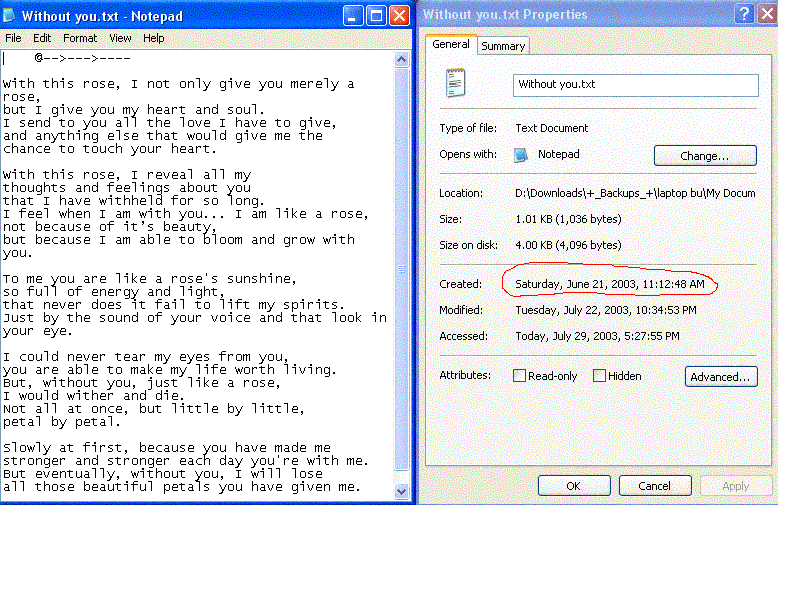Click the Notepad scrollbar down arrow
This screenshot has height=600, width=800.
tap(402, 491)
